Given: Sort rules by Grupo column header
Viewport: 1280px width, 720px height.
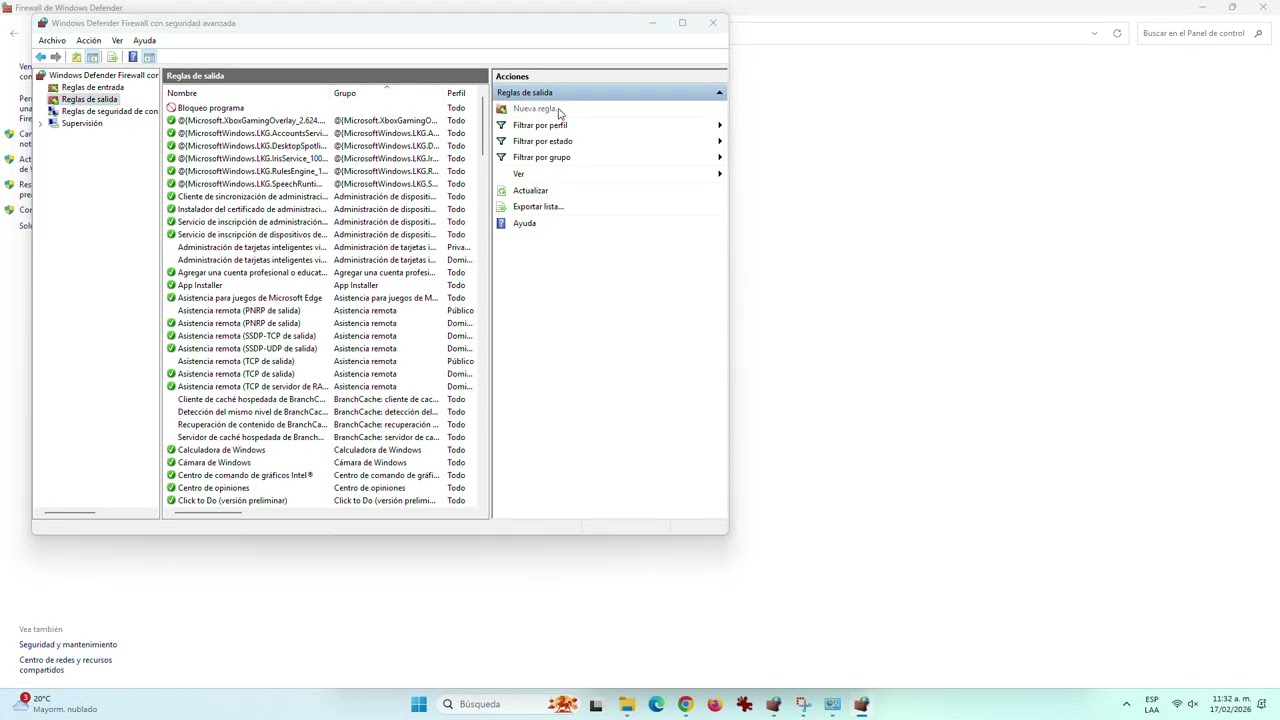Looking at the screenshot, I should point(387,94).
